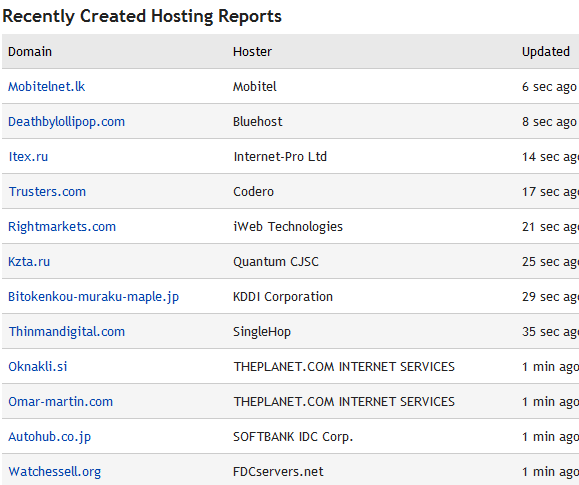Click the Itex.ru domain link
Screen dimensions: 579x485
28,157
